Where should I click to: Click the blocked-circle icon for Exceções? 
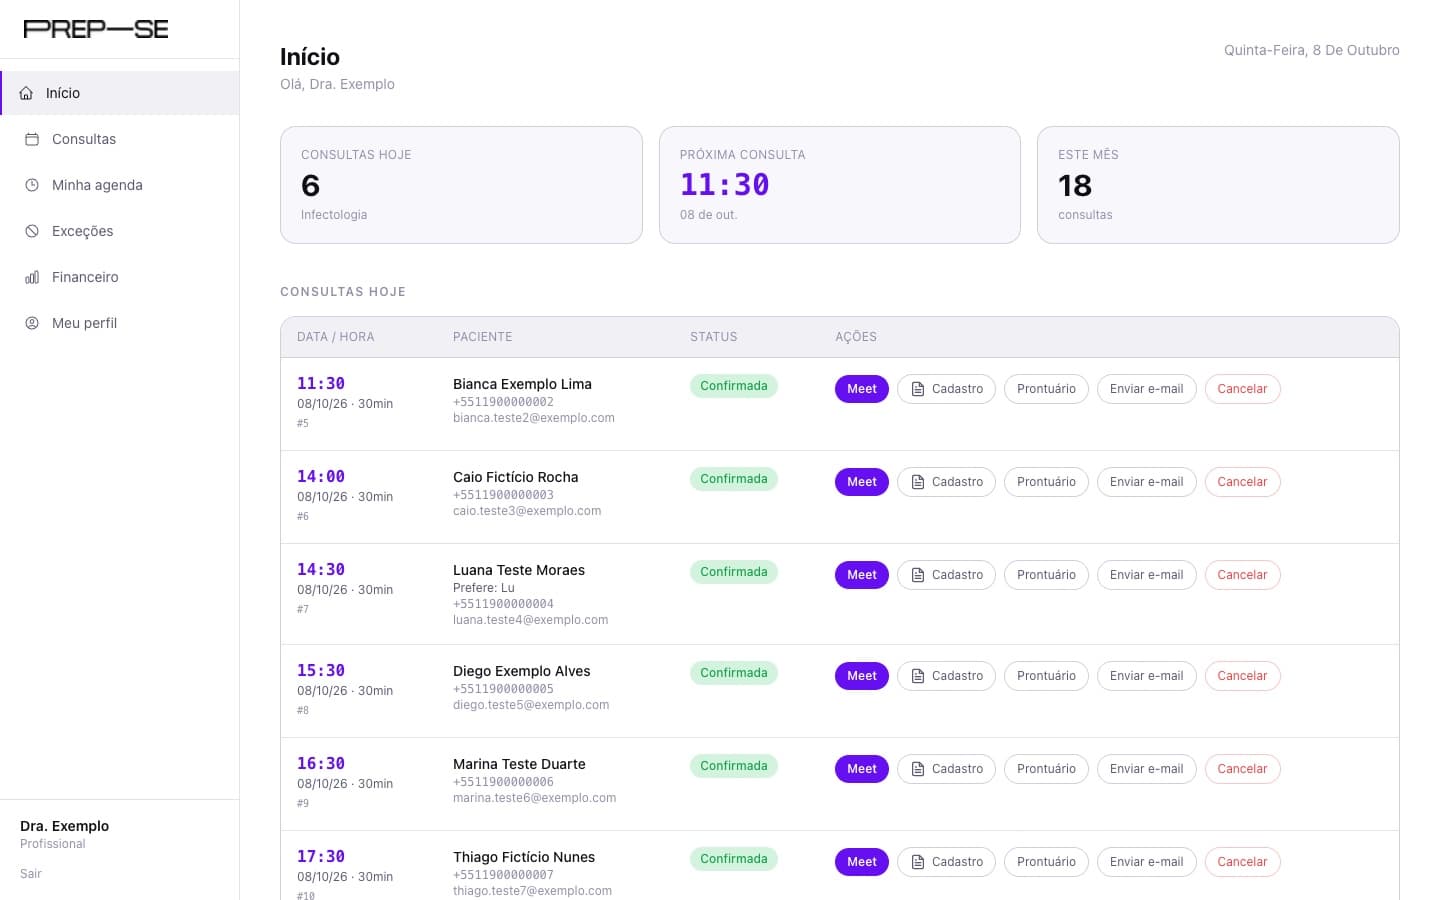(32, 231)
